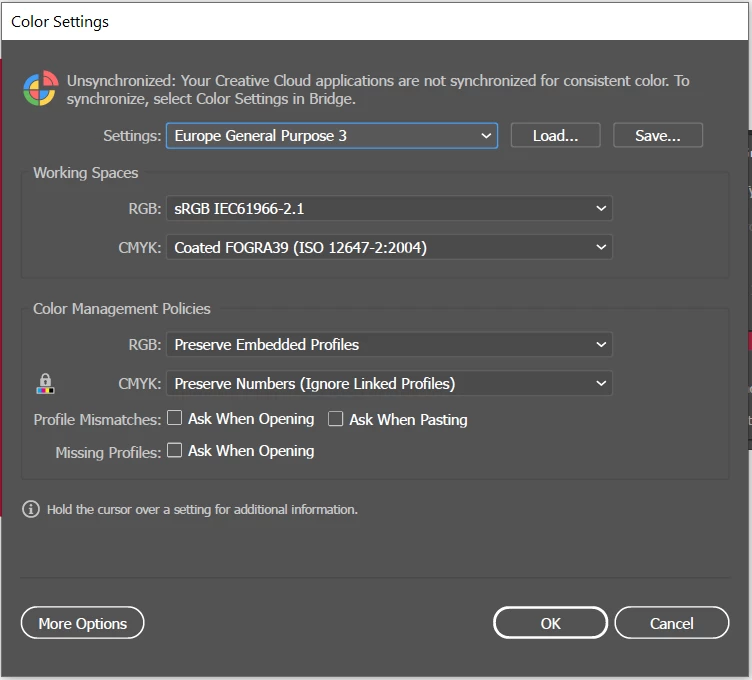Enable Ask When Pasting checkbox
The width and height of the screenshot is (752, 680).
coord(335,419)
